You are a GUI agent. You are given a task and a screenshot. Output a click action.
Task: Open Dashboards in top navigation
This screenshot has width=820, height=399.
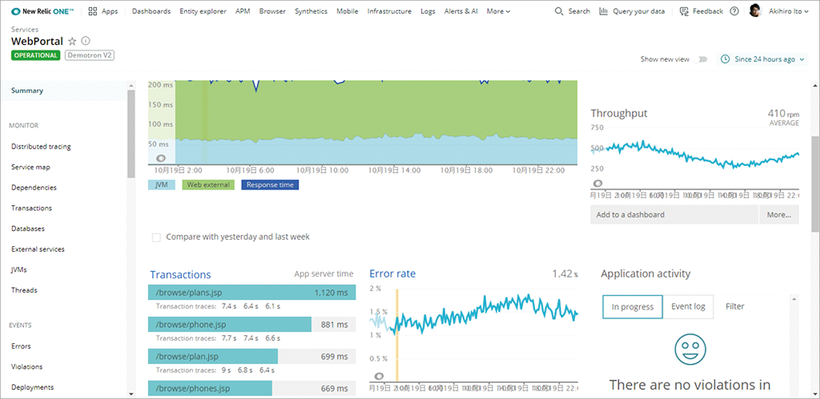tap(151, 11)
